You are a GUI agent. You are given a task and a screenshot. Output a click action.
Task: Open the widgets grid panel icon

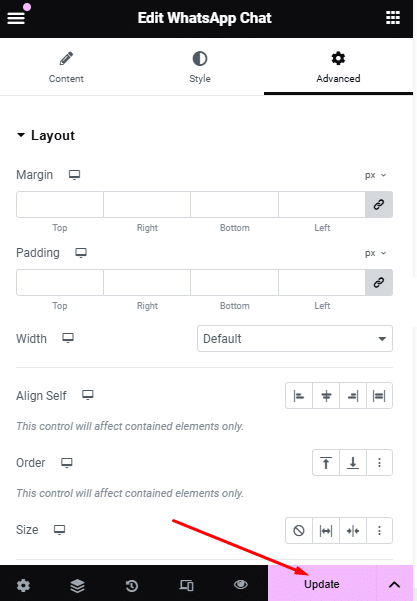click(393, 18)
